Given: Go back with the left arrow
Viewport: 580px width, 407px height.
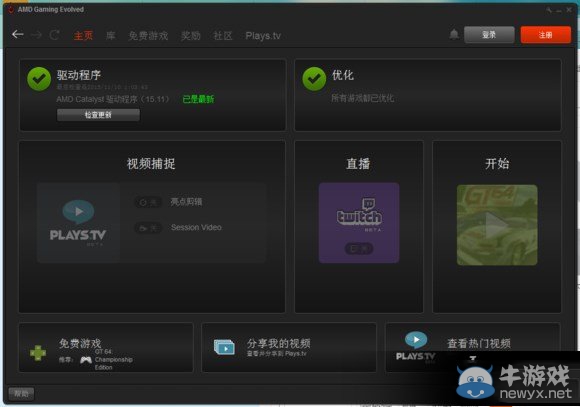Looking at the screenshot, I should [x=17, y=35].
